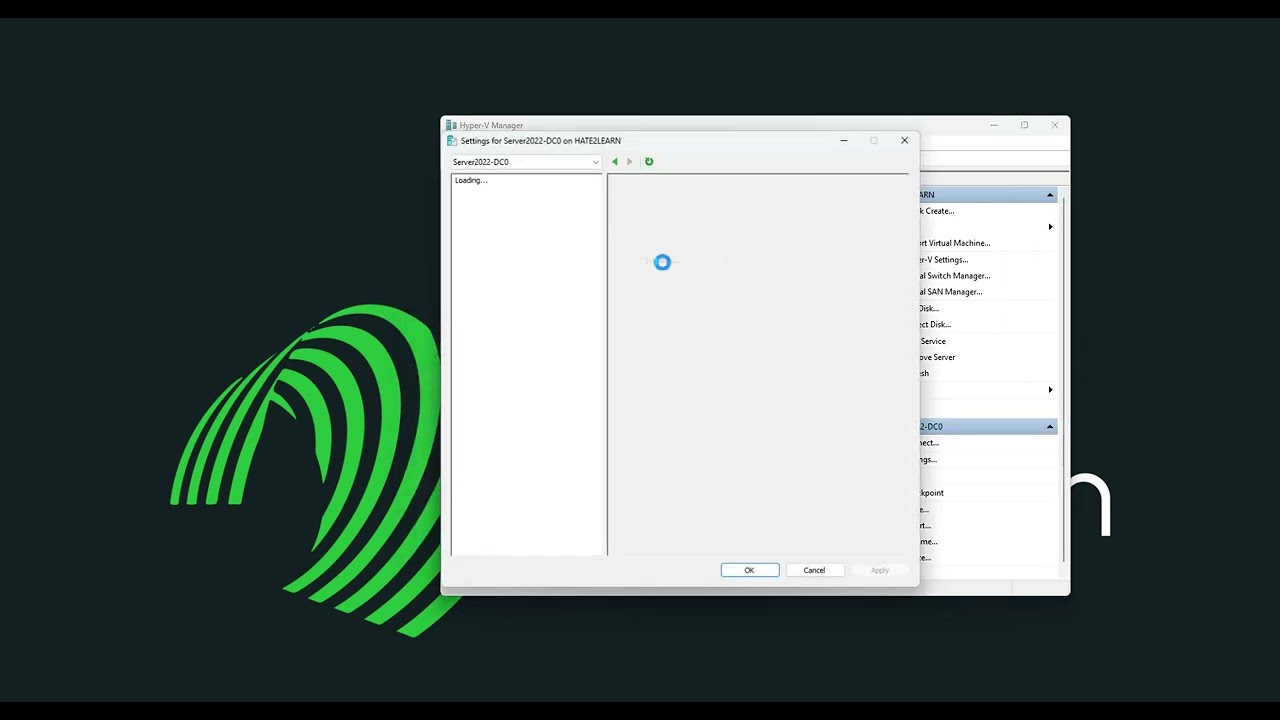Close the Hyper-V Manager window

(1055, 125)
